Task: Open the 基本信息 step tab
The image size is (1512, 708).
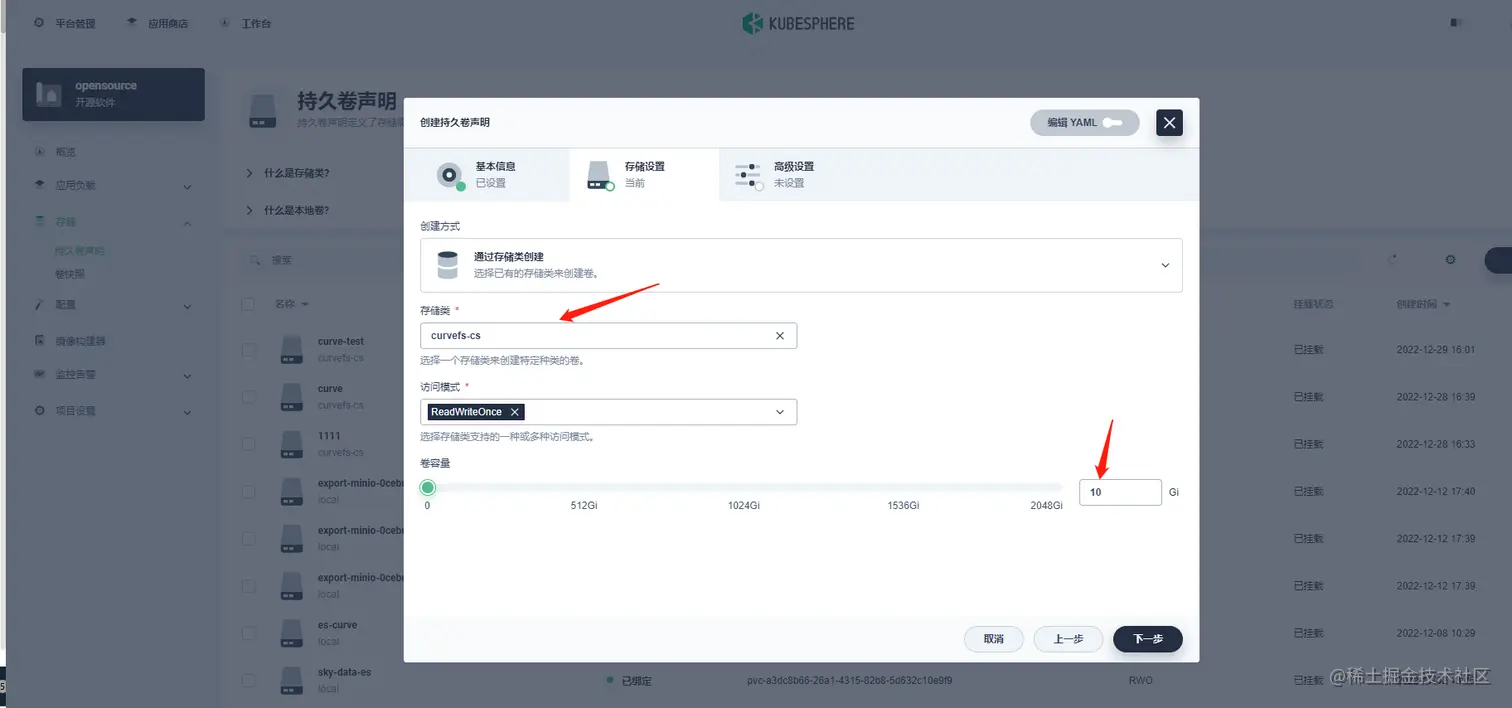Action: [487, 175]
